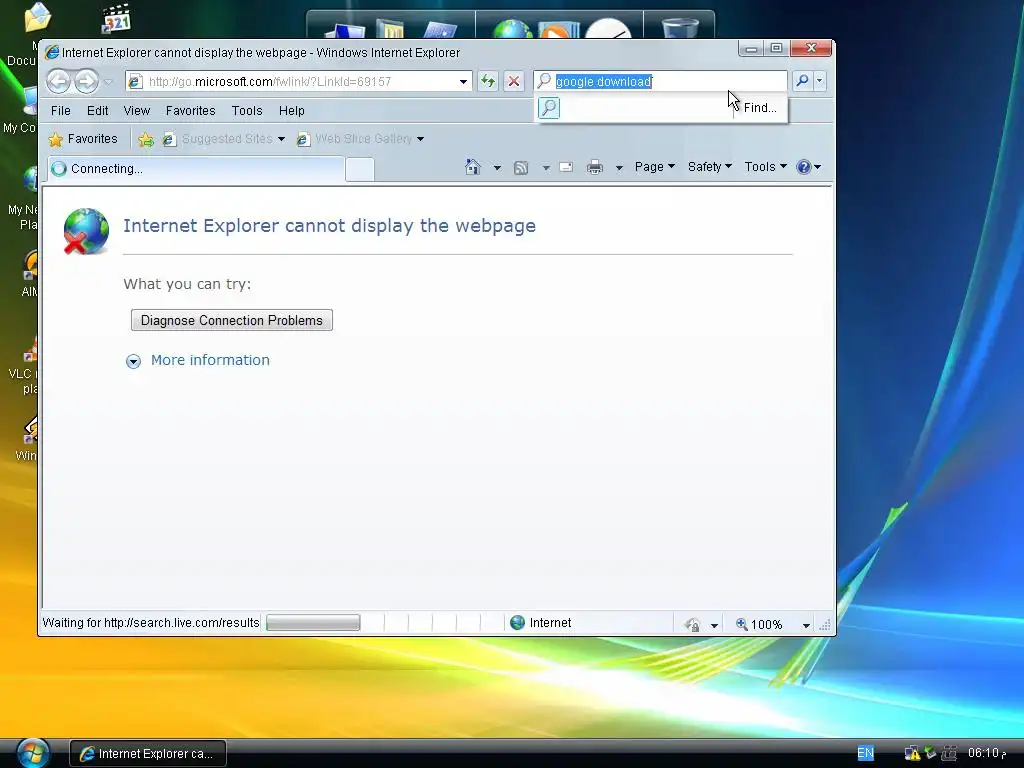This screenshot has height=768, width=1024.
Task: Click the page loading progress bar
Action: (313, 622)
